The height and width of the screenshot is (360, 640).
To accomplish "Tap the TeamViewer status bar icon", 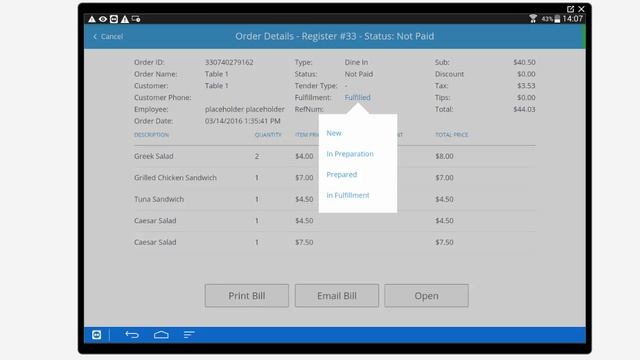I will tap(114, 19).
